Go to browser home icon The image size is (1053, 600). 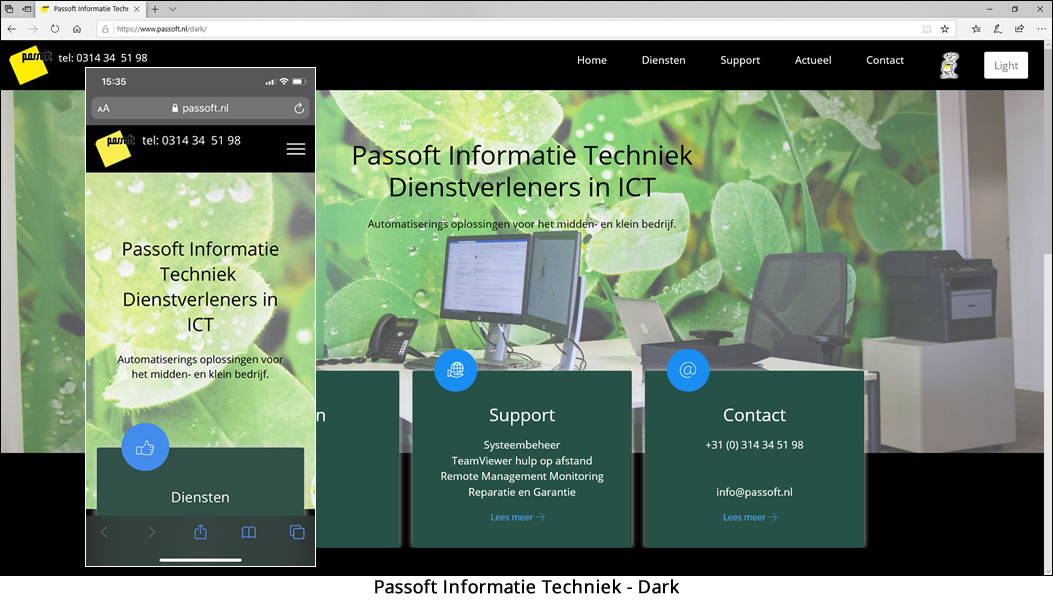click(x=77, y=29)
